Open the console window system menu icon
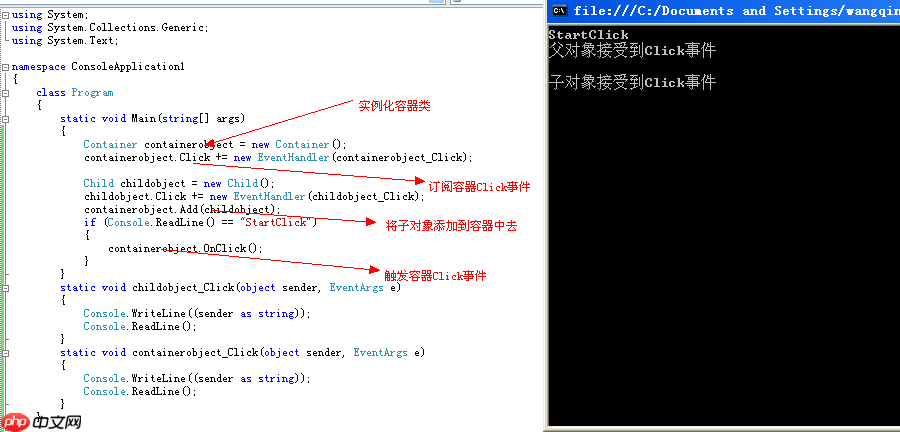Viewport: 900px width, 432px height. pyautogui.click(x=560, y=11)
